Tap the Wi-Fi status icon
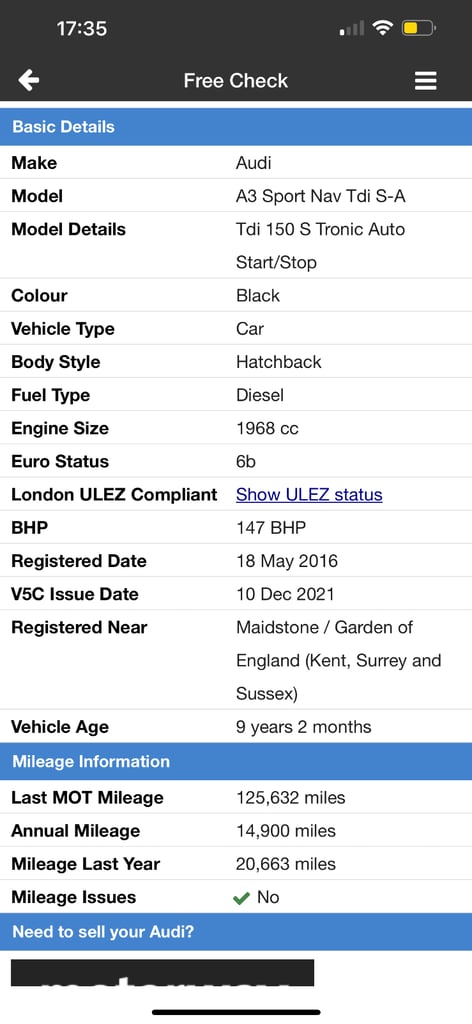This screenshot has height=1024, width=472. click(383, 28)
